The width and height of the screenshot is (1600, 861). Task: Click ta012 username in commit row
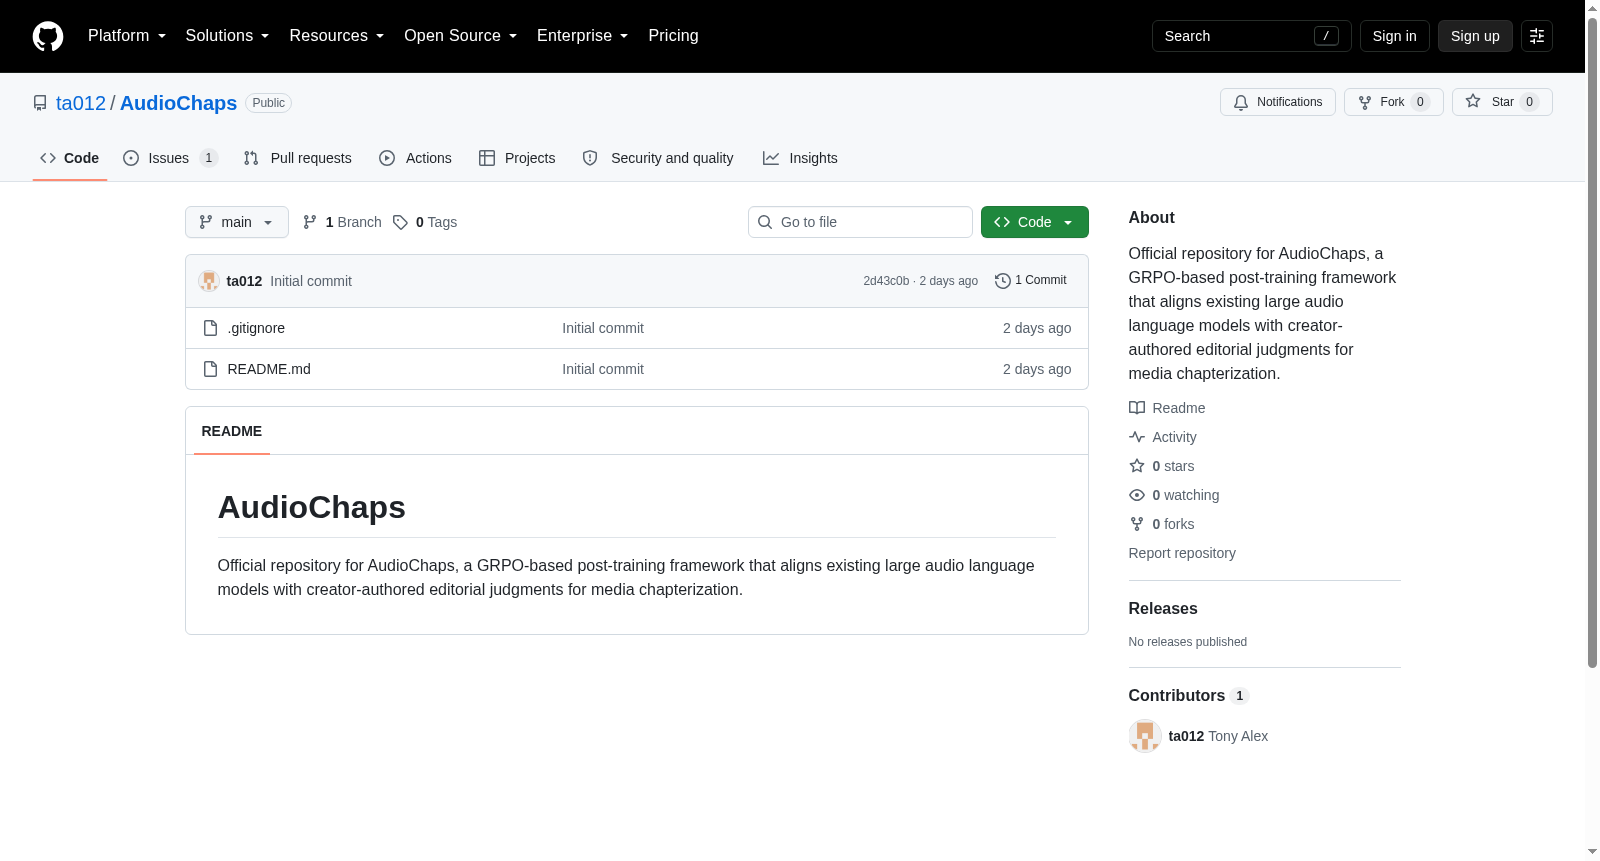244,281
